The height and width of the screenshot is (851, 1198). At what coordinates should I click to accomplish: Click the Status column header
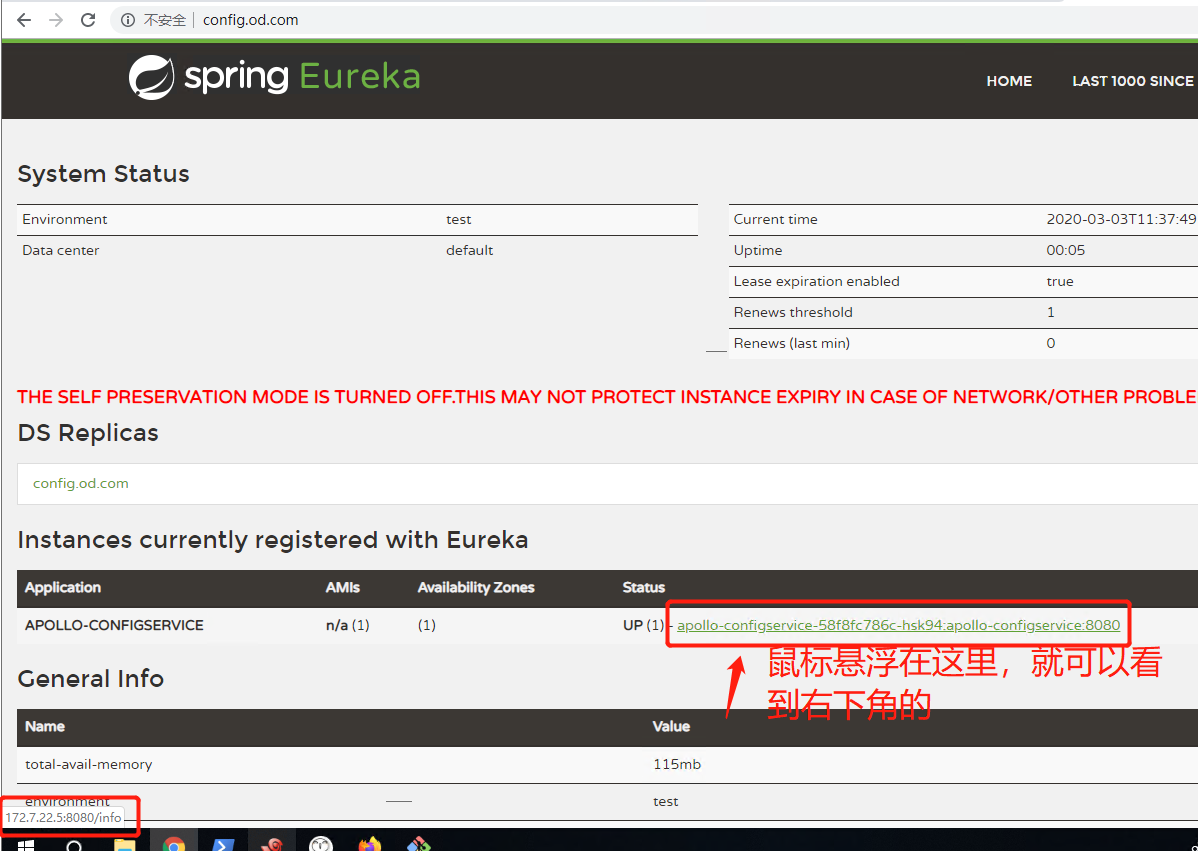point(643,587)
